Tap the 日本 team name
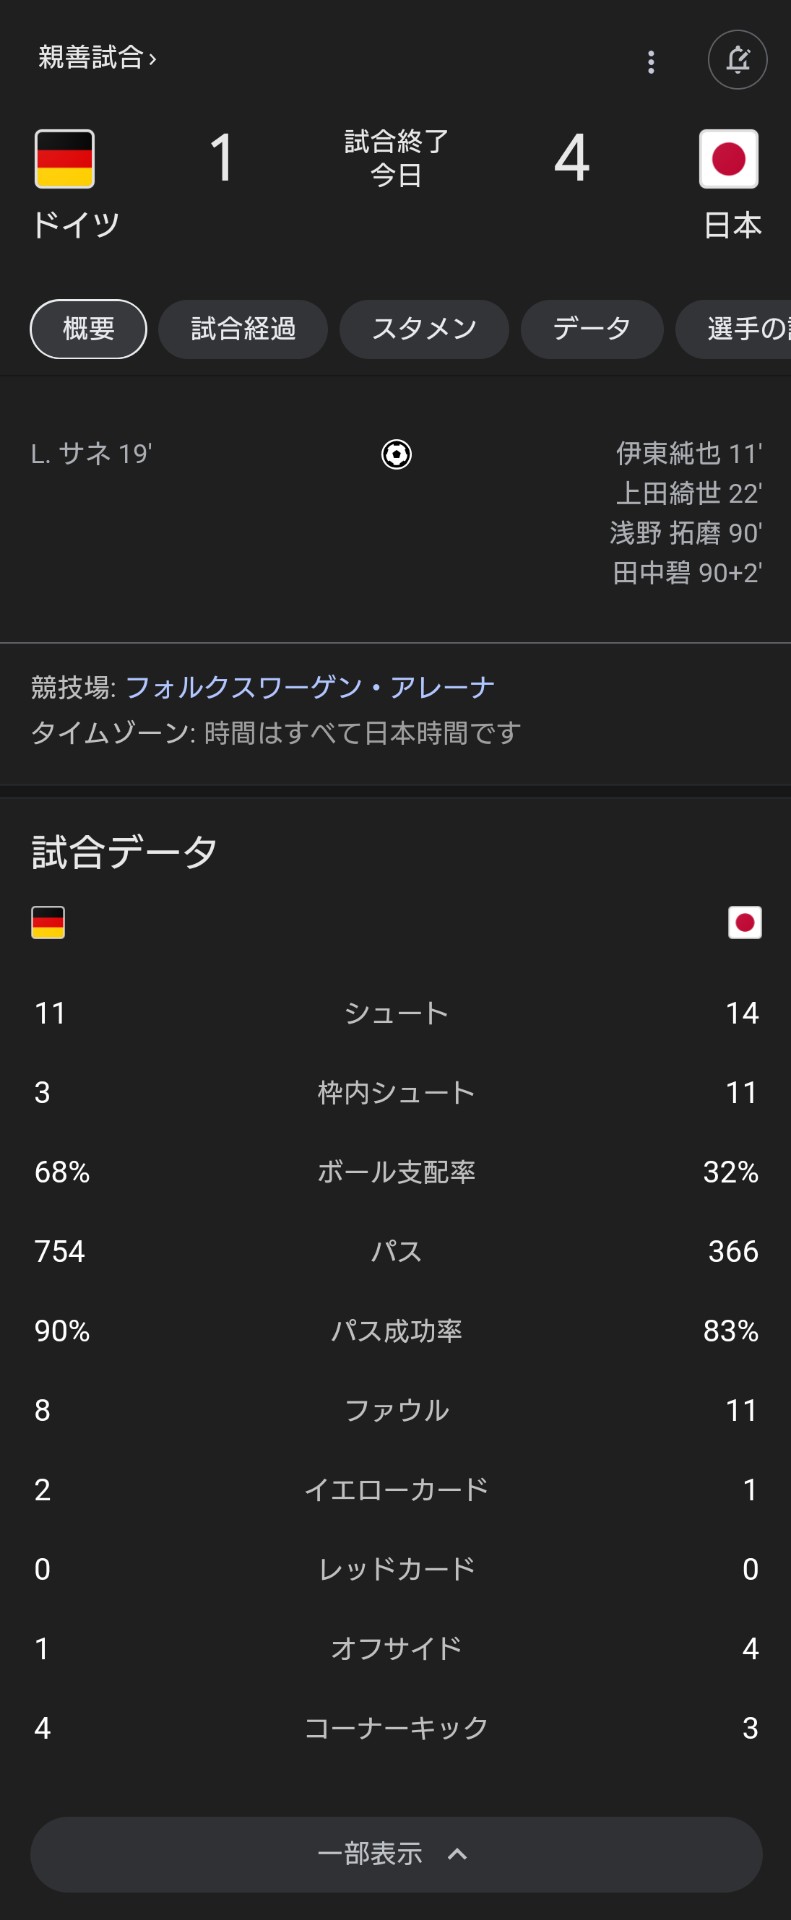Viewport: 791px width, 1920px height. (x=733, y=225)
